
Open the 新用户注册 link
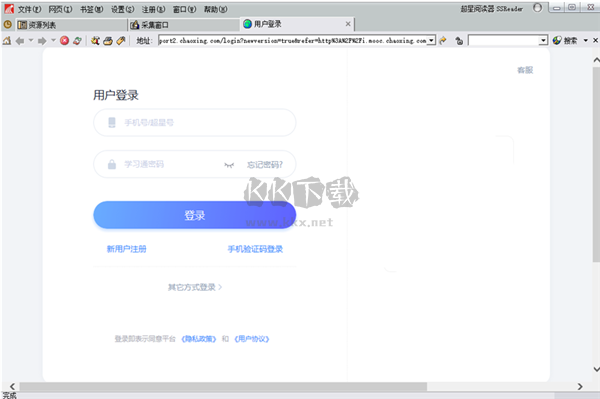[x=126, y=249]
